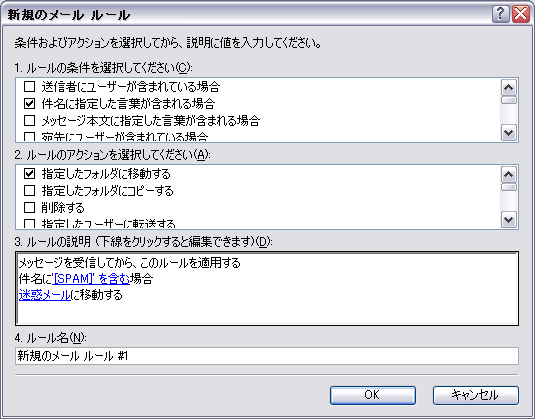Open the 迷惑メール folder link
Screen dimensions: 535x419
click(45, 295)
